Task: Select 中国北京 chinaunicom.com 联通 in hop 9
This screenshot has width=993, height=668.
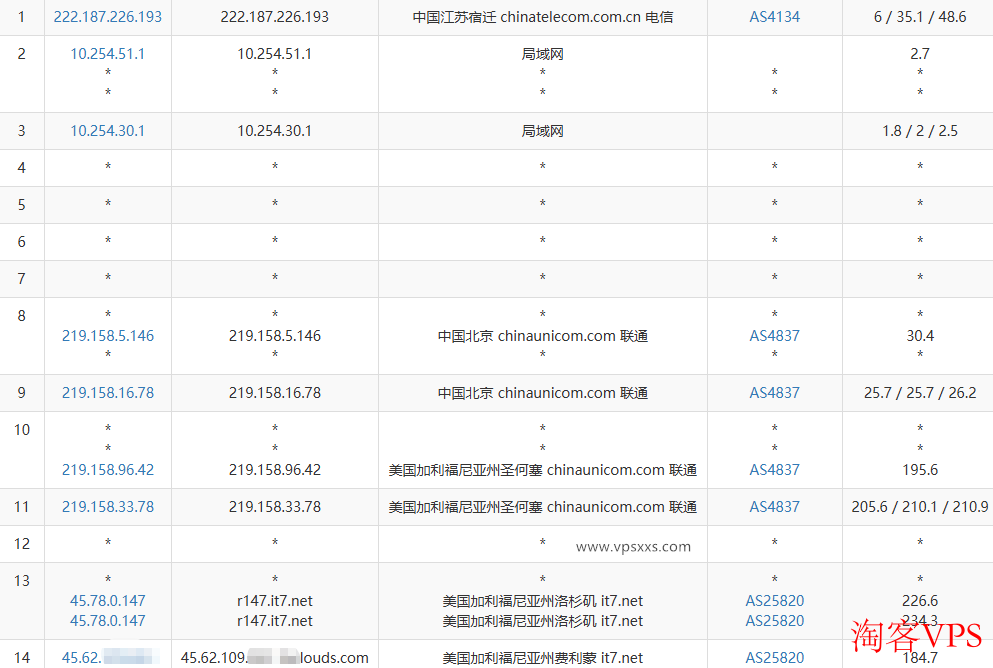Action: (543, 393)
